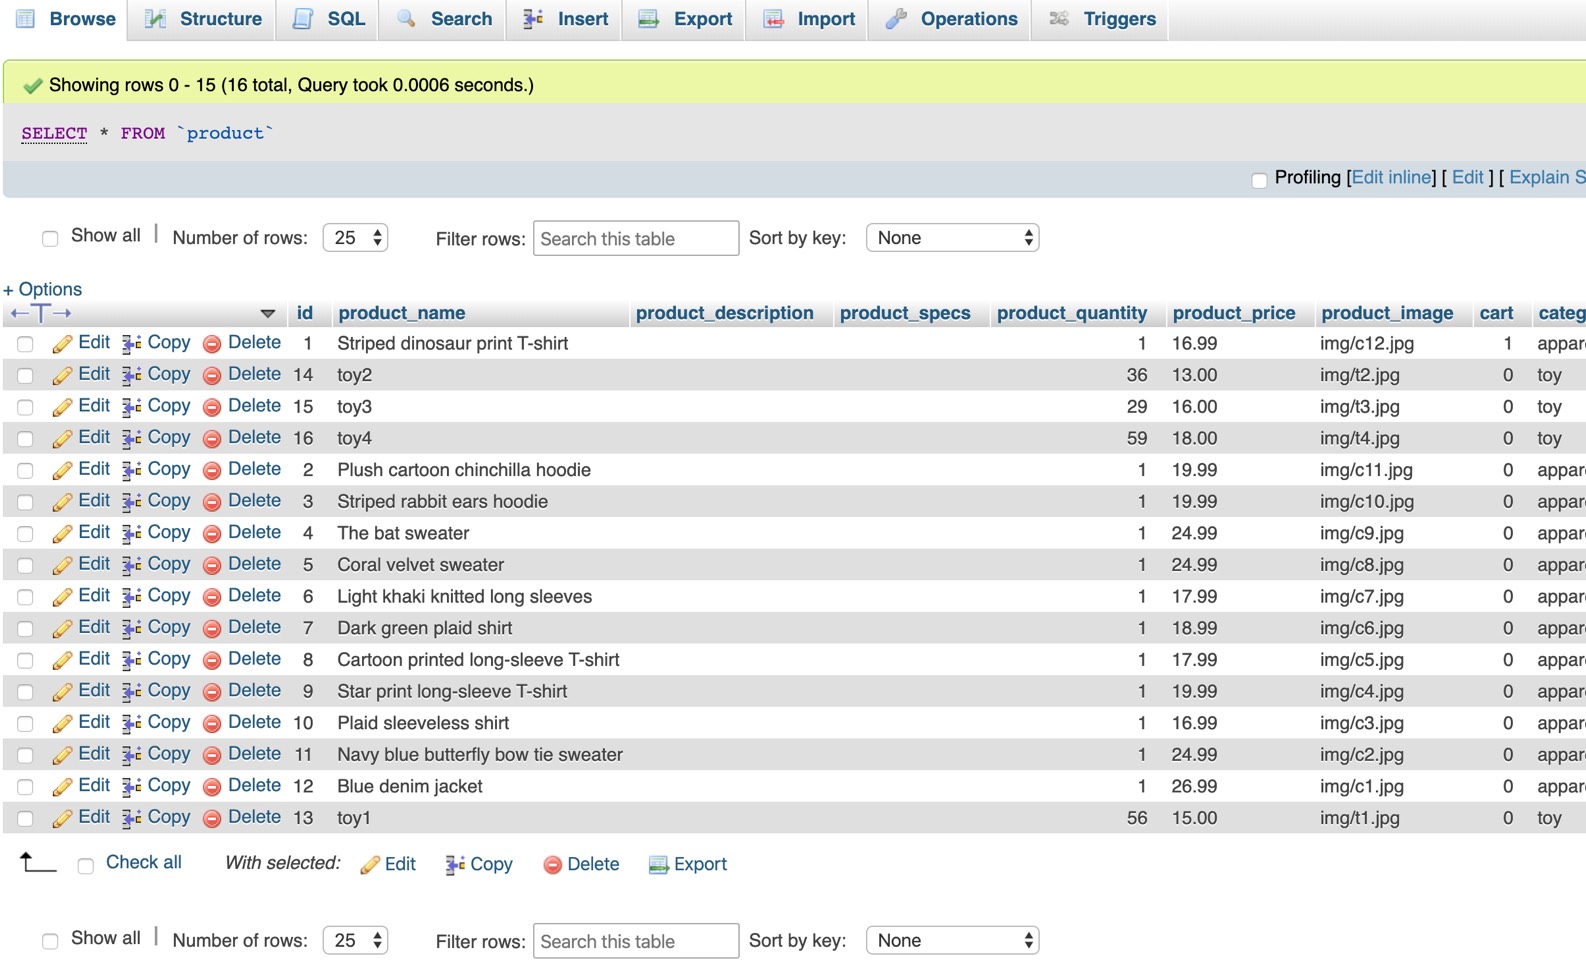Click the red Delete icon in With selected
Viewport: 1586px width, 966px height.
[552, 865]
